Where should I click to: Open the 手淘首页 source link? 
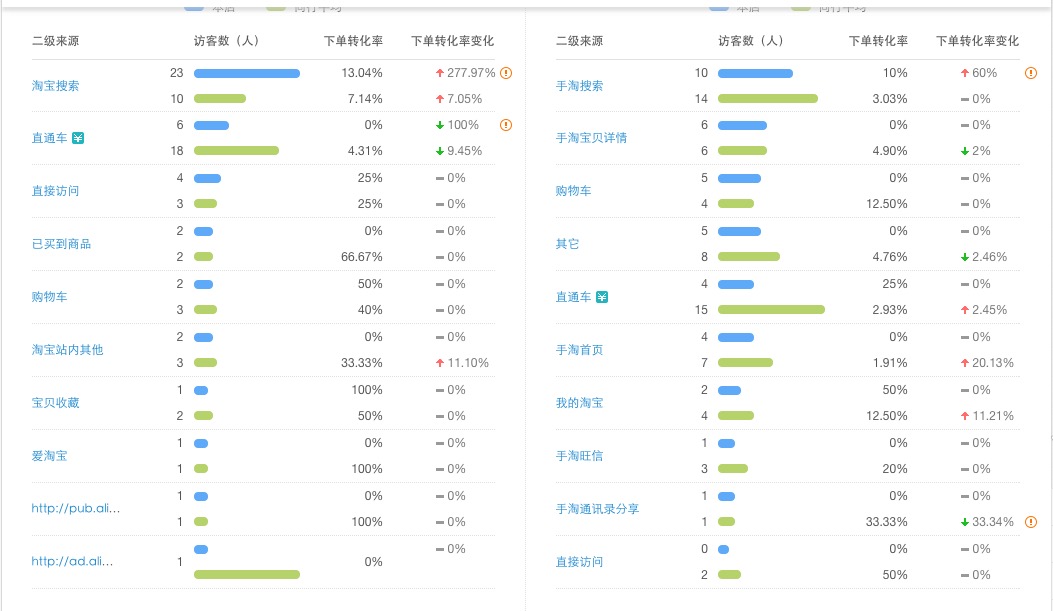579,350
